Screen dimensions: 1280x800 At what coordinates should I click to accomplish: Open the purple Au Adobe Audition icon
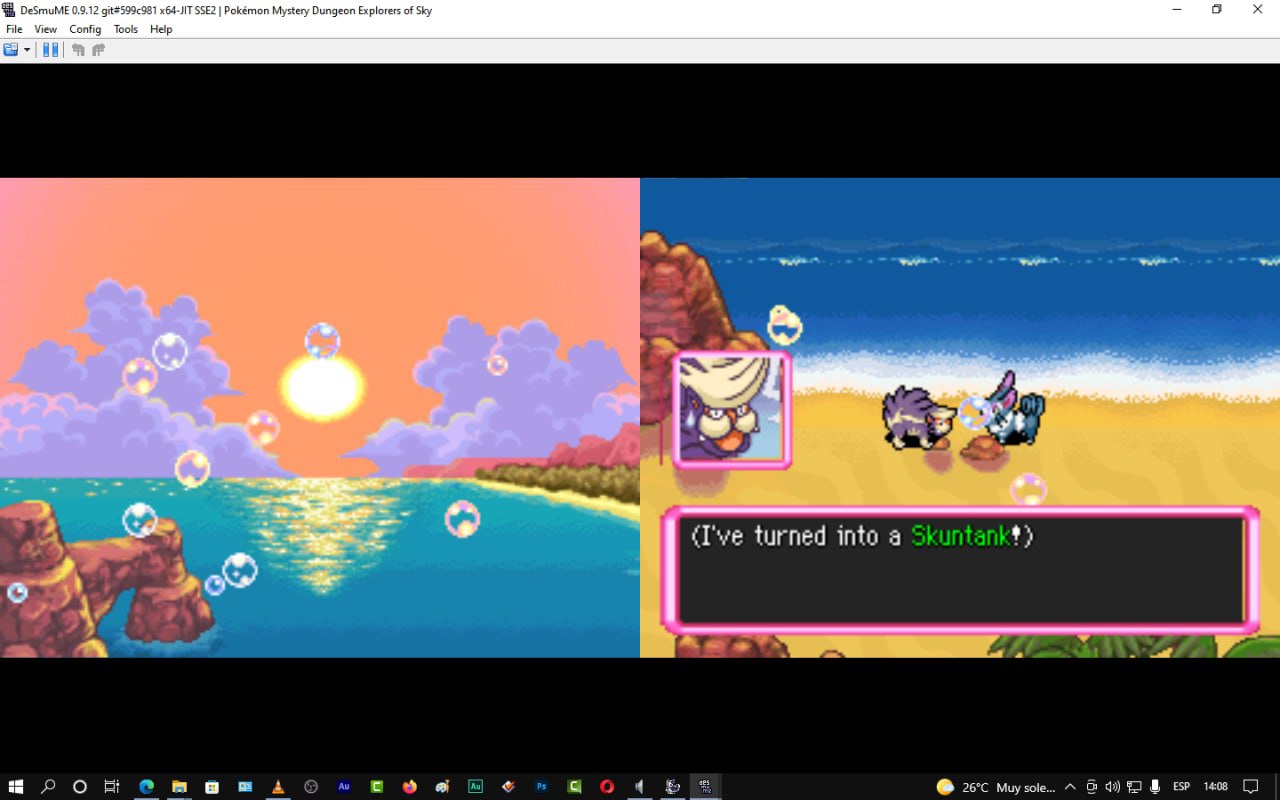click(x=344, y=787)
